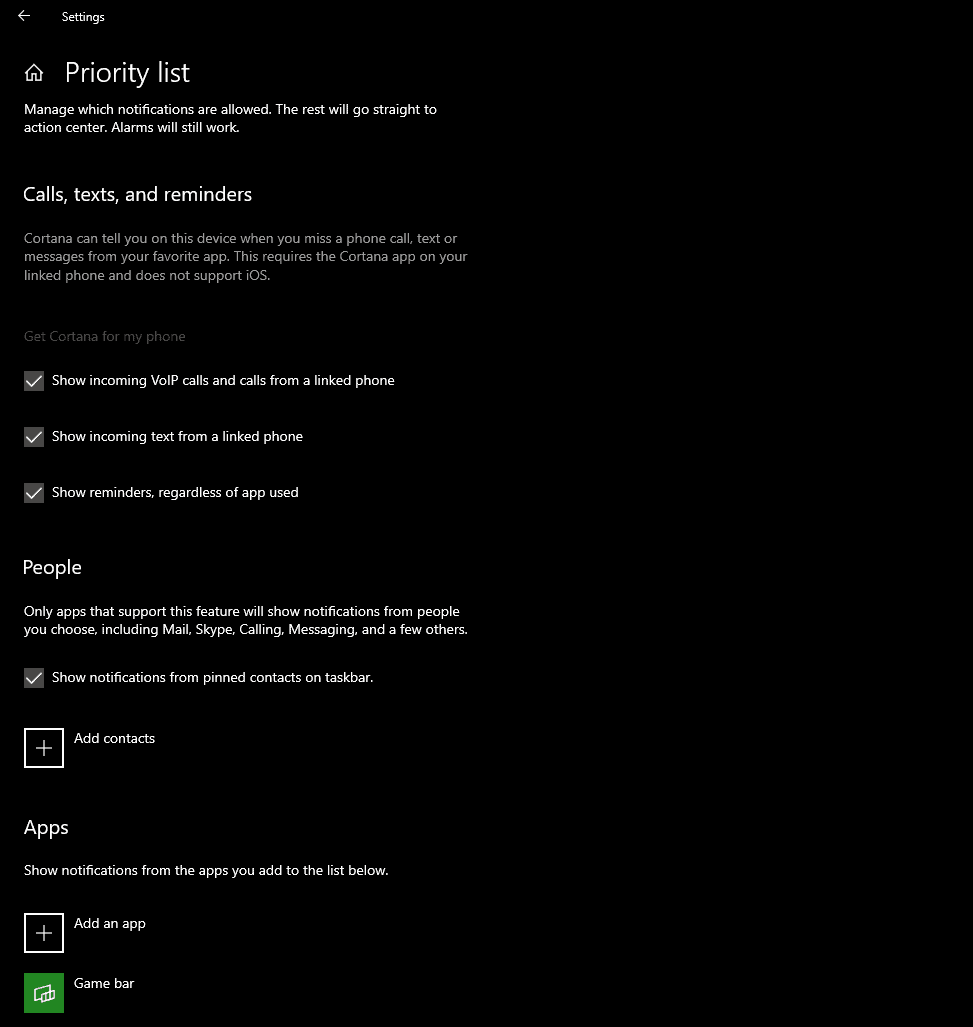The height and width of the screenshot is (1027, 973).
Task: Click the Priority list page heading
Action: pos(127,73)
